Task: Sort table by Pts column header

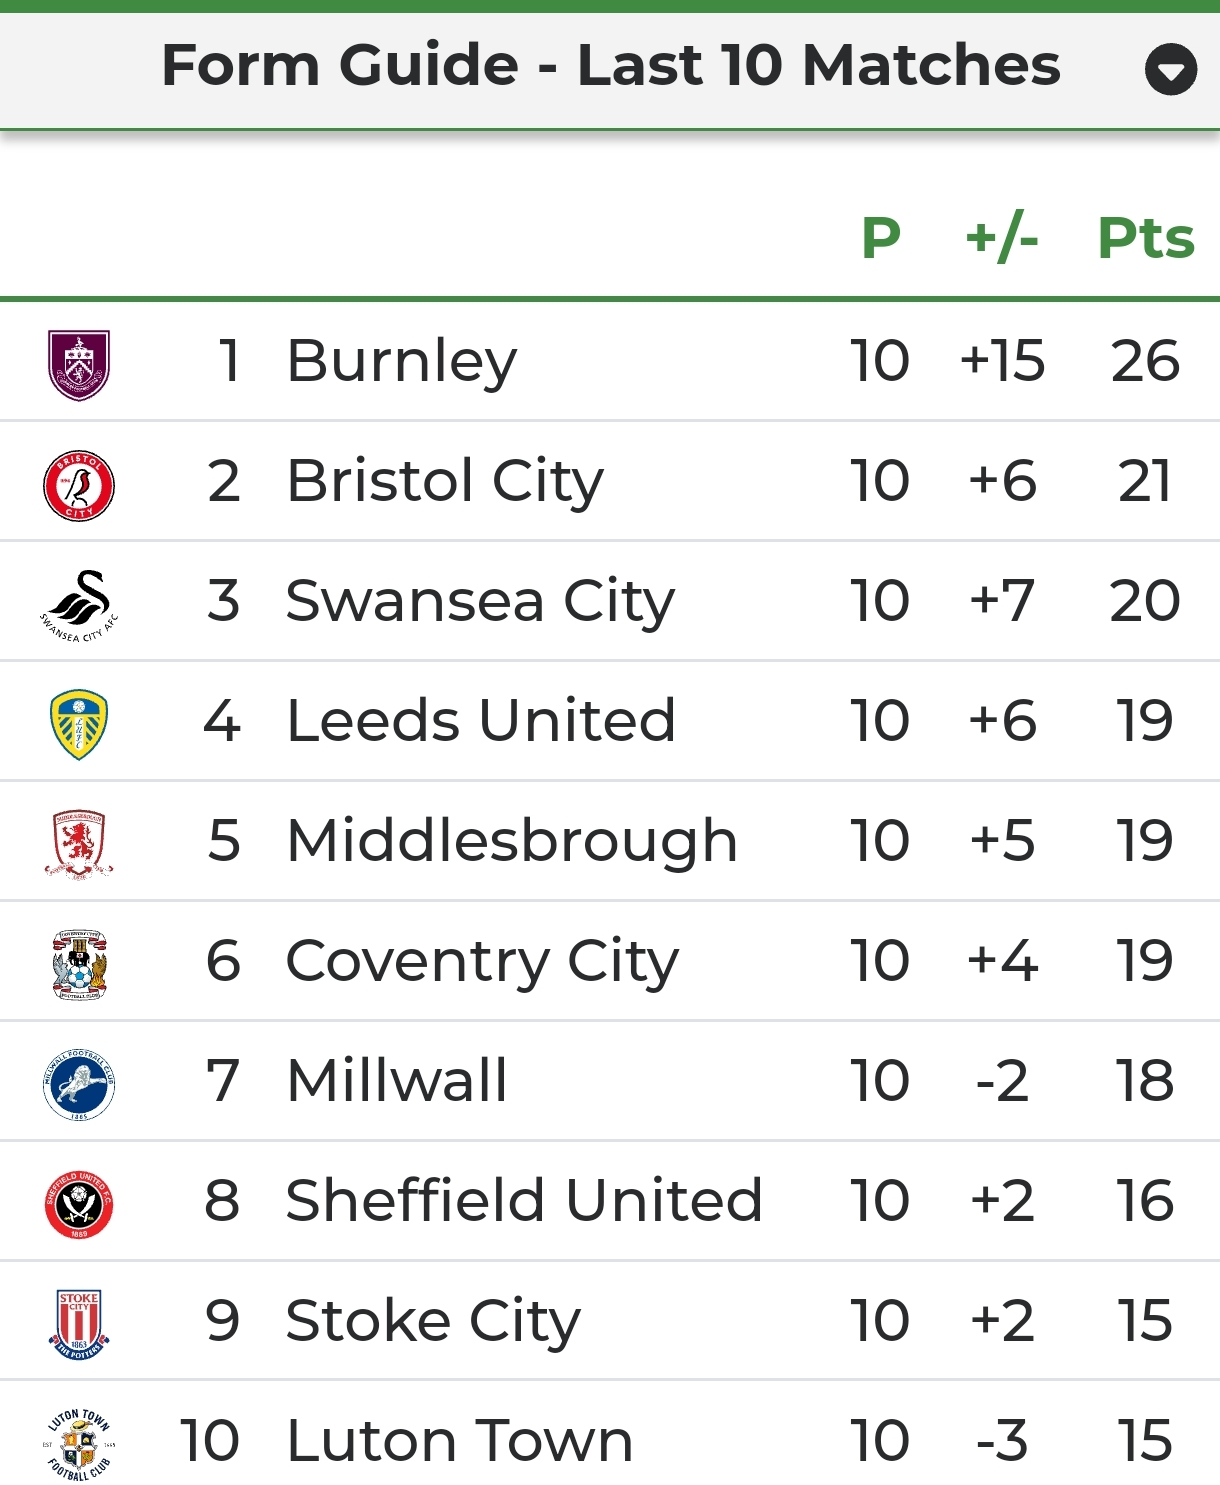Action: point(1145,239)
